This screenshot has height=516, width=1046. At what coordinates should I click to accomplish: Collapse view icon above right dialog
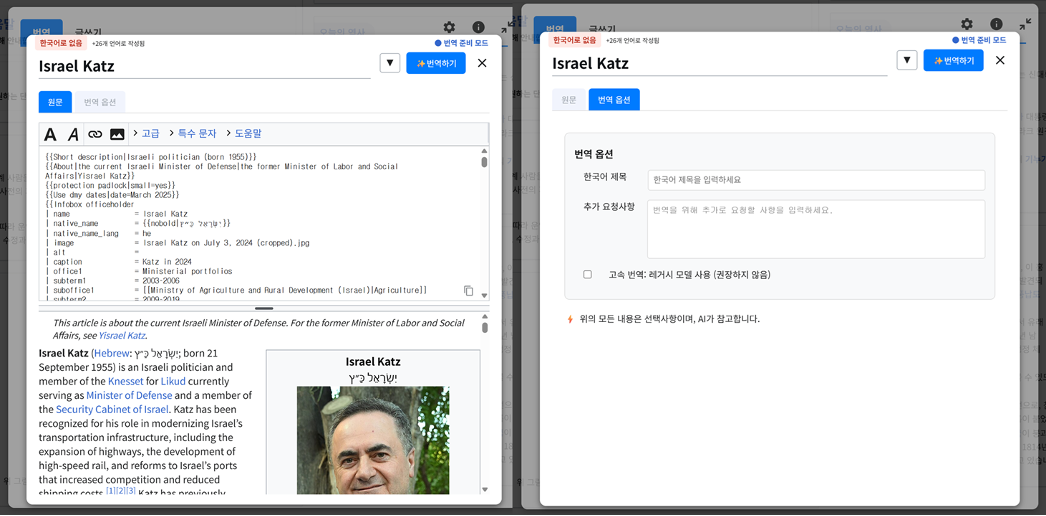point(1025,25)
